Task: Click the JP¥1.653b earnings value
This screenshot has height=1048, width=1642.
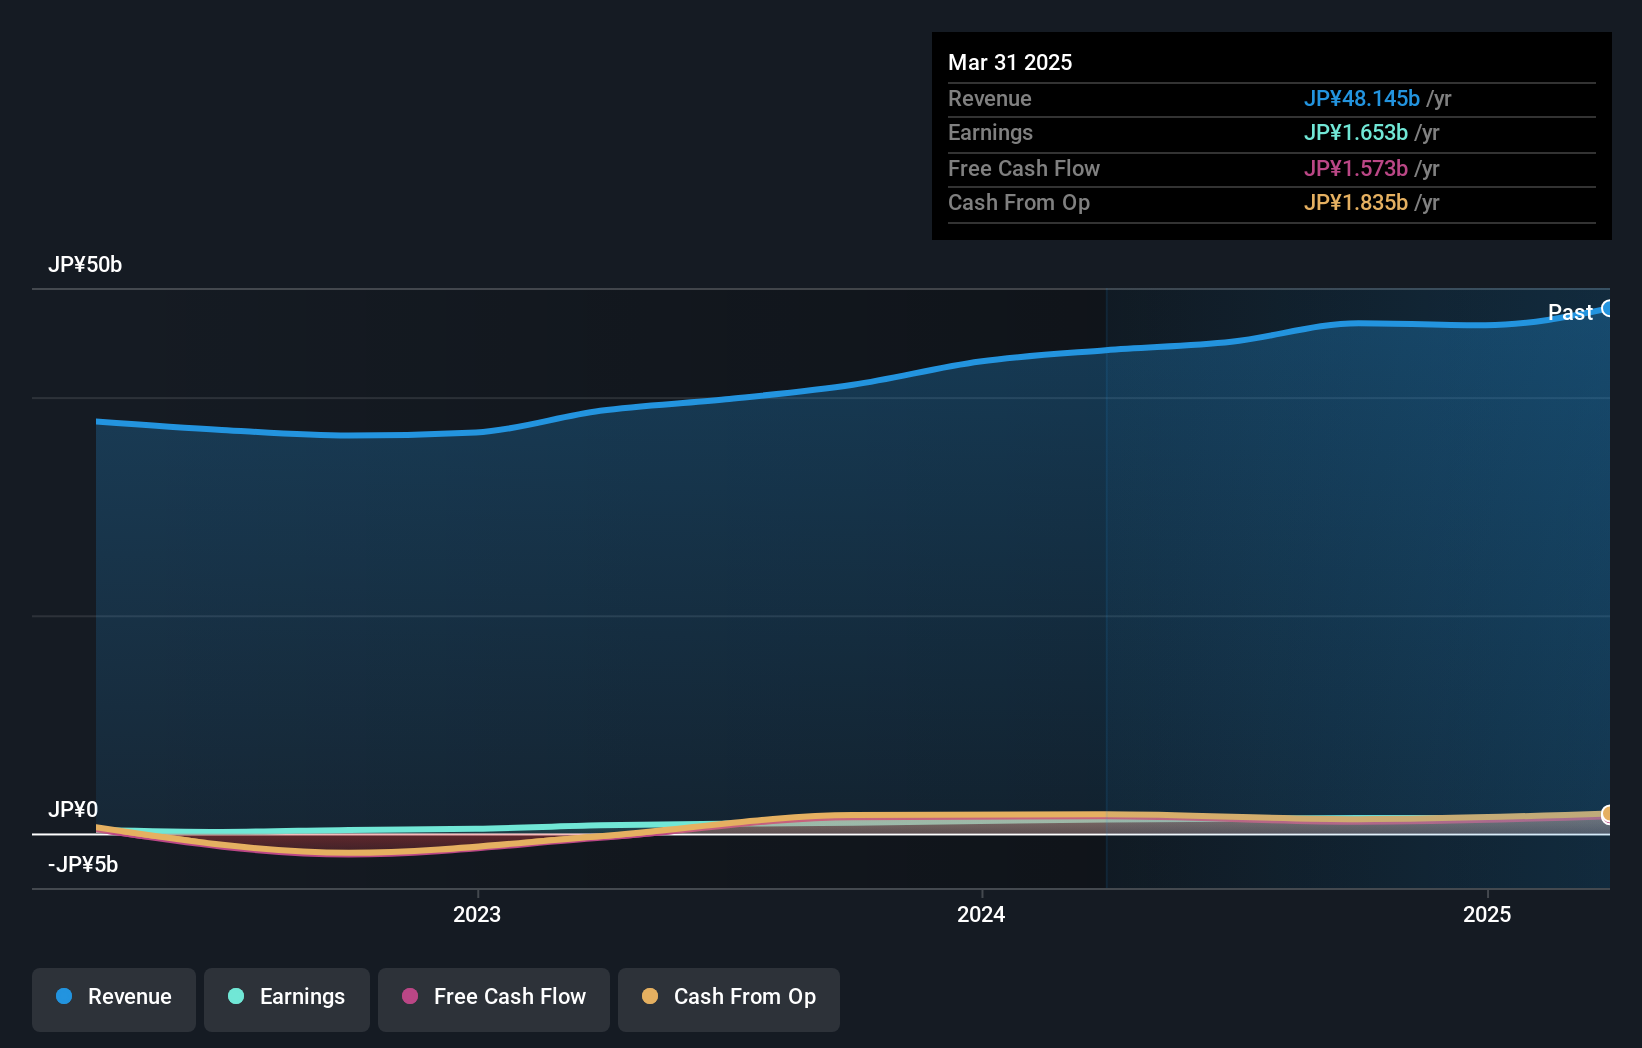Action: coord(1355,132)
